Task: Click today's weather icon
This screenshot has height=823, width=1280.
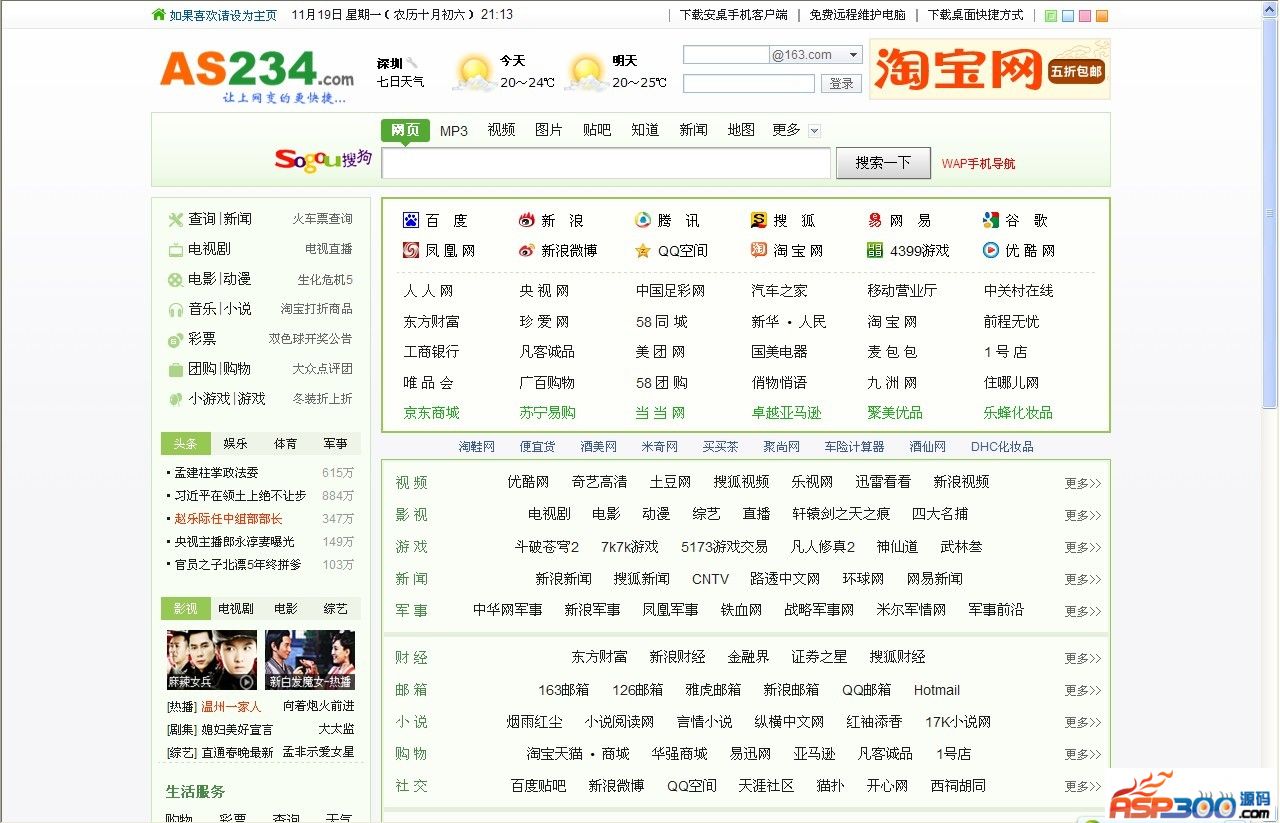Action: [472, 72]
